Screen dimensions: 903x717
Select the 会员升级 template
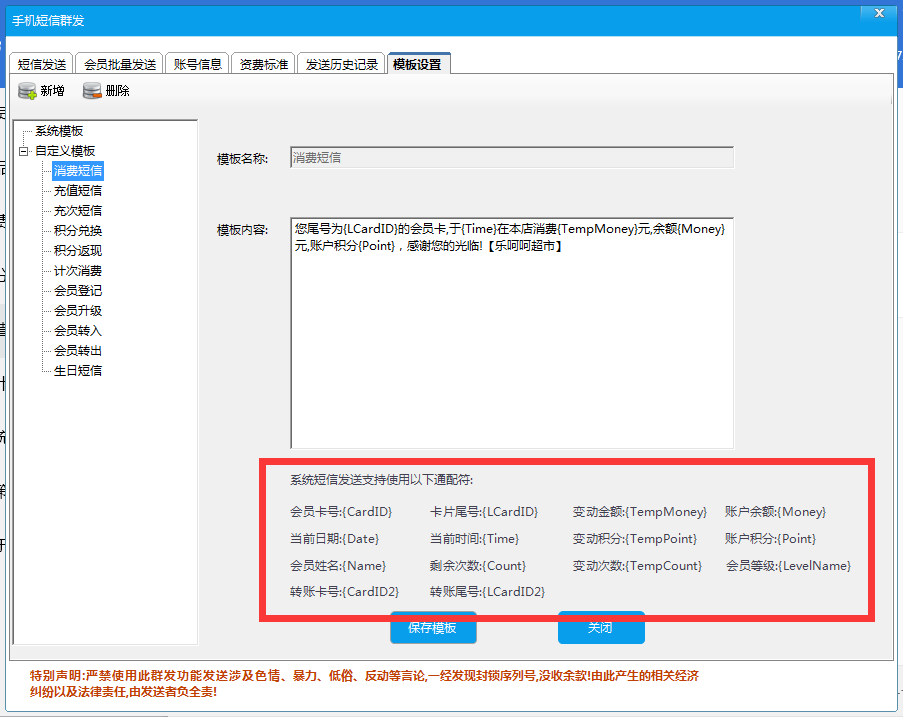click(x=78, y=311)
